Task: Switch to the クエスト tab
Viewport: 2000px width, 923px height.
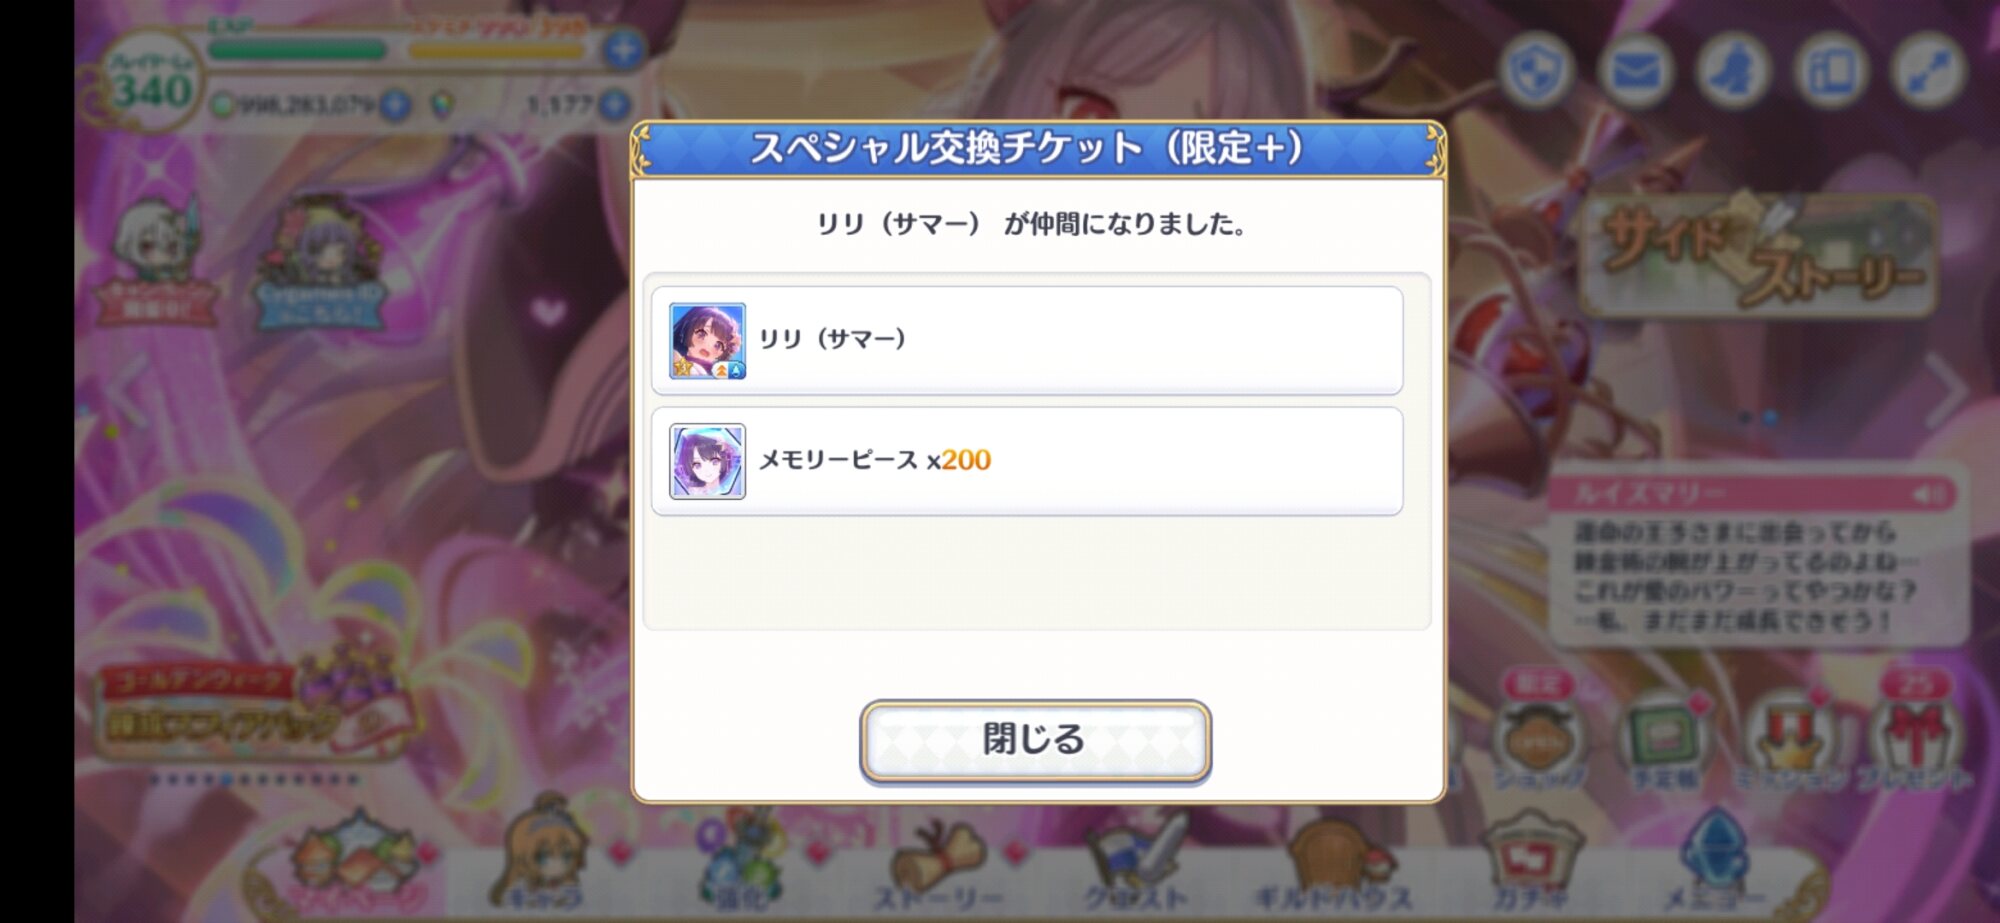Action: [1135, 860]
